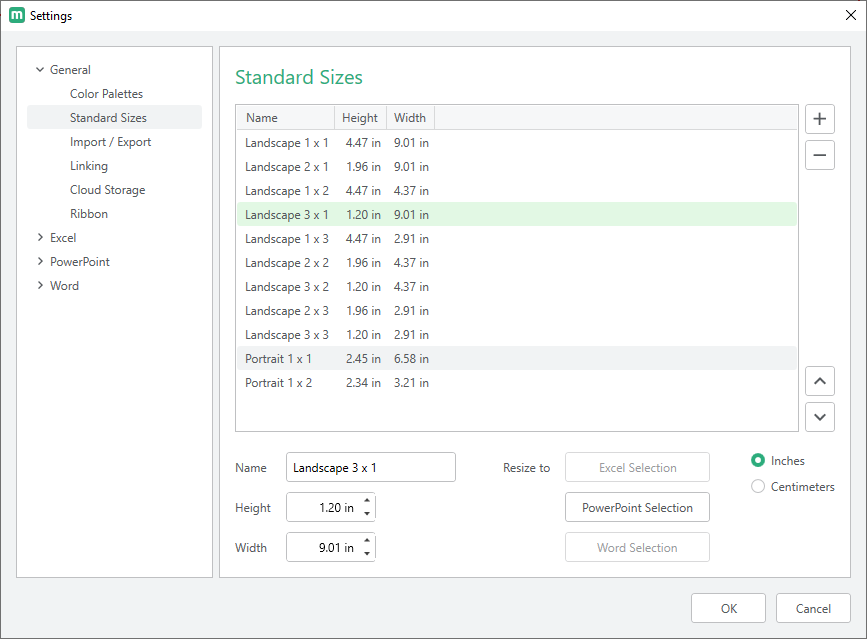The width and height of the screenshot is (867, 639).
Task: Move selected size down with arrow
Action: (819, 417)
